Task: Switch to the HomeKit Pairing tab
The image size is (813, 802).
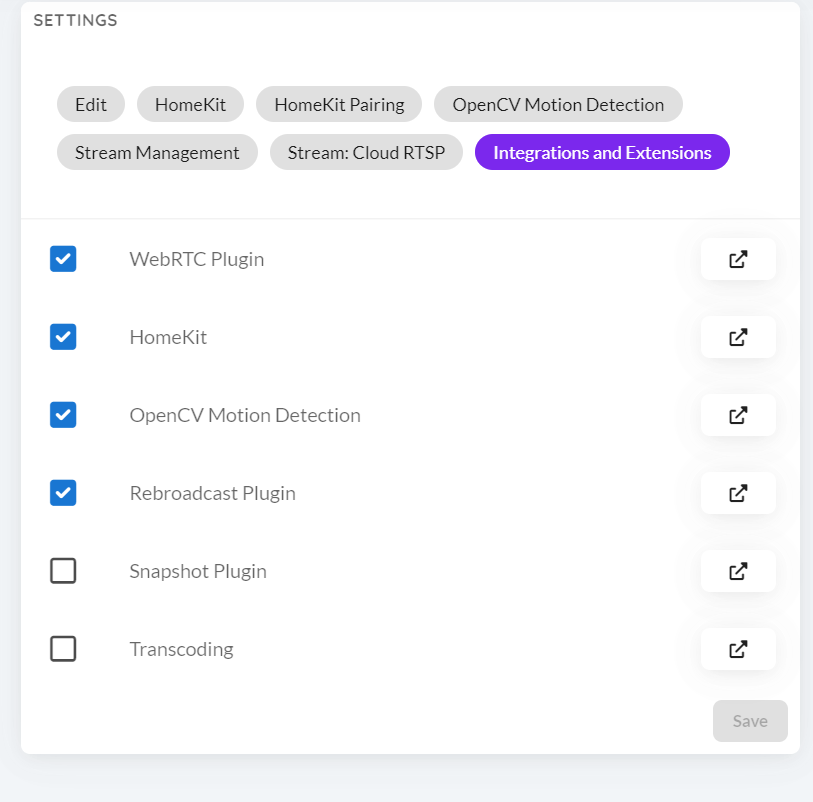Action: coord(338,104)
